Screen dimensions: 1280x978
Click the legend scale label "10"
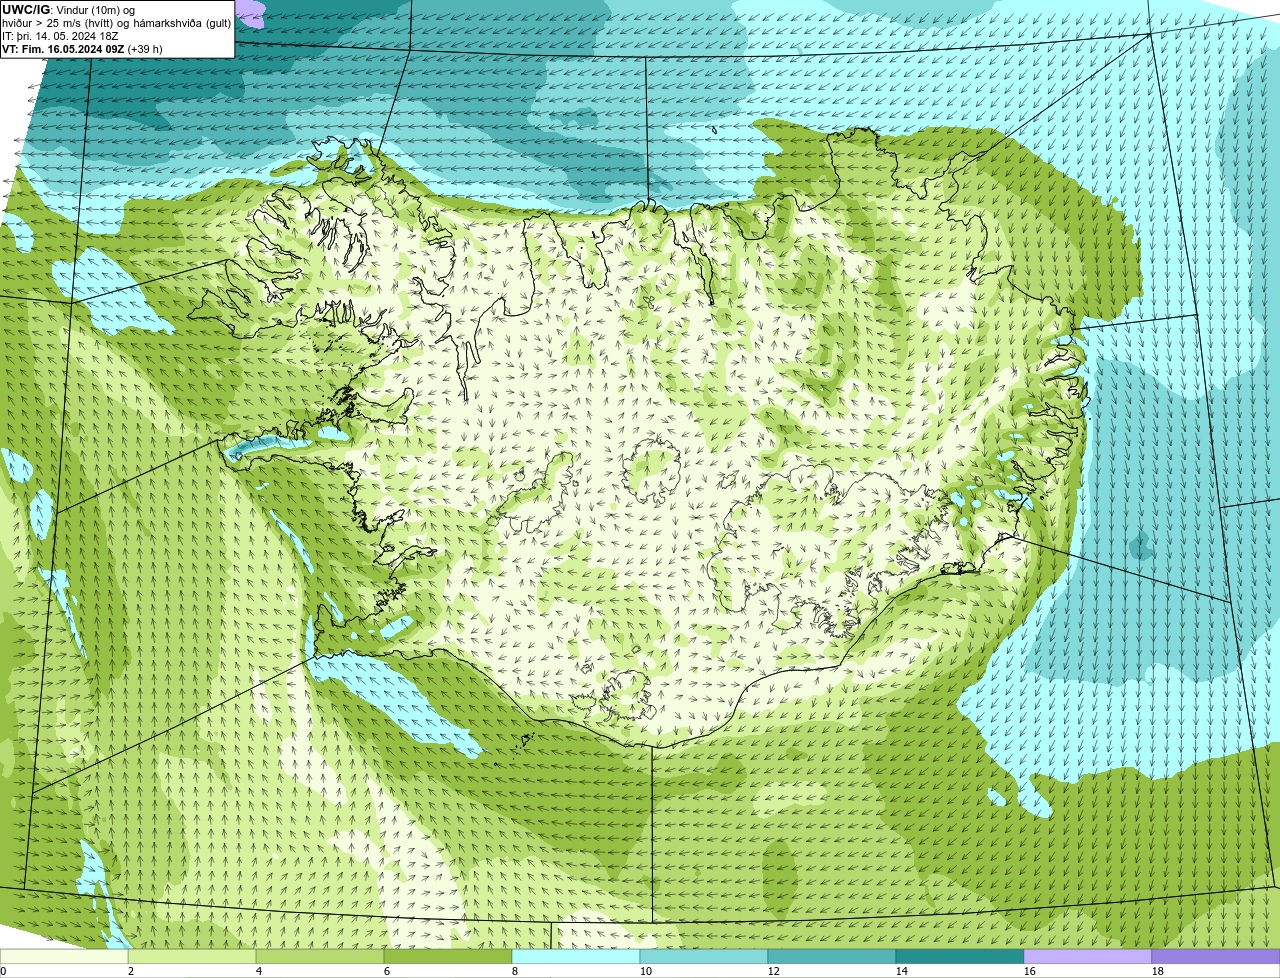tap(646, 971)
